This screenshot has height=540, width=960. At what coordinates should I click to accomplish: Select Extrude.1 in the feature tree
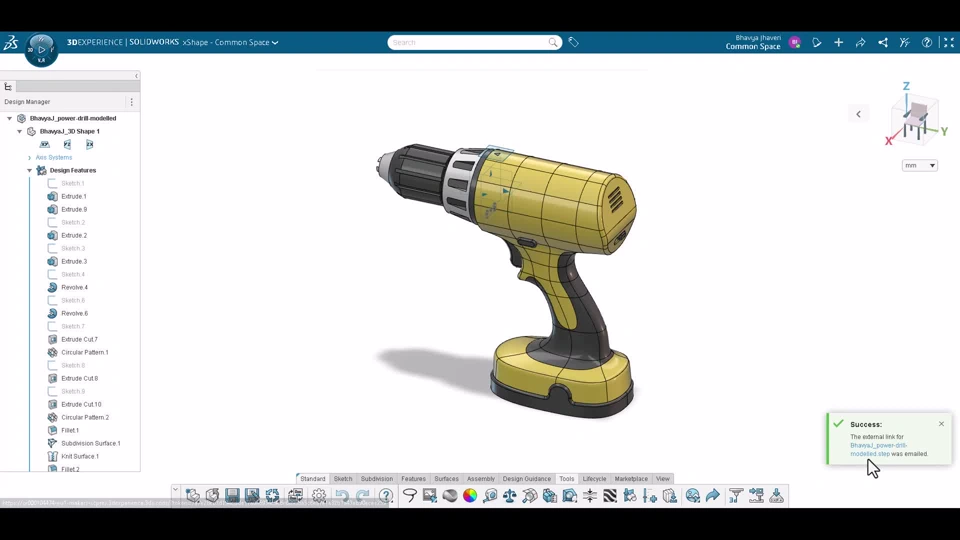click(73, 197)
